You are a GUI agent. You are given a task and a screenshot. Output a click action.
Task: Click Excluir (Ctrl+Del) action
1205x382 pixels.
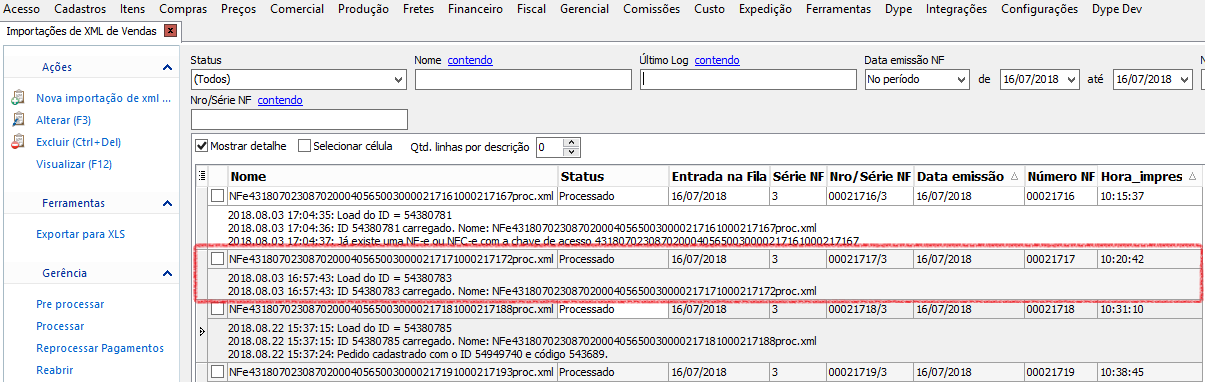[x=78, y=142]
